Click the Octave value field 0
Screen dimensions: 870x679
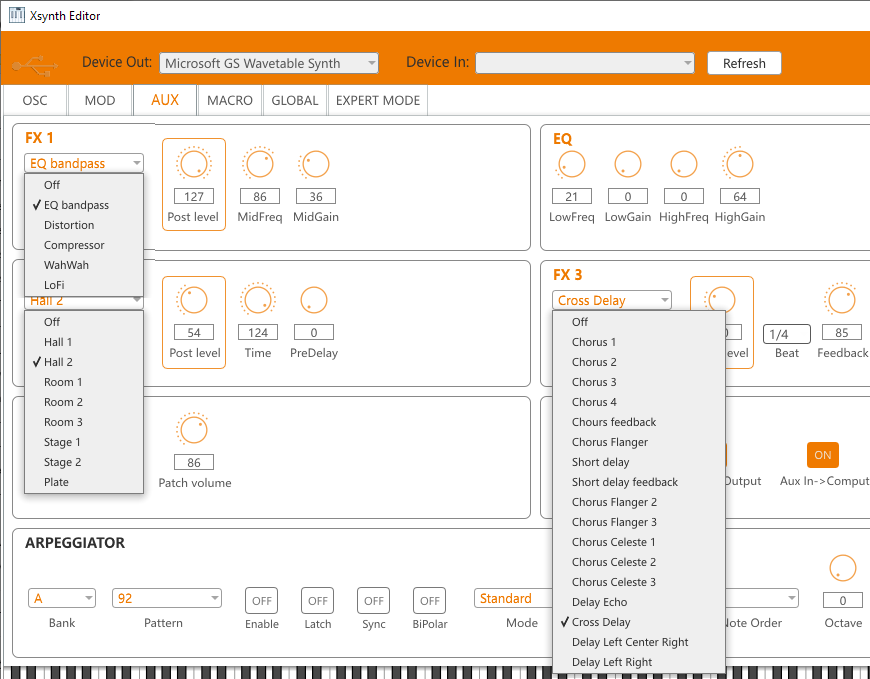pos(842,600)
